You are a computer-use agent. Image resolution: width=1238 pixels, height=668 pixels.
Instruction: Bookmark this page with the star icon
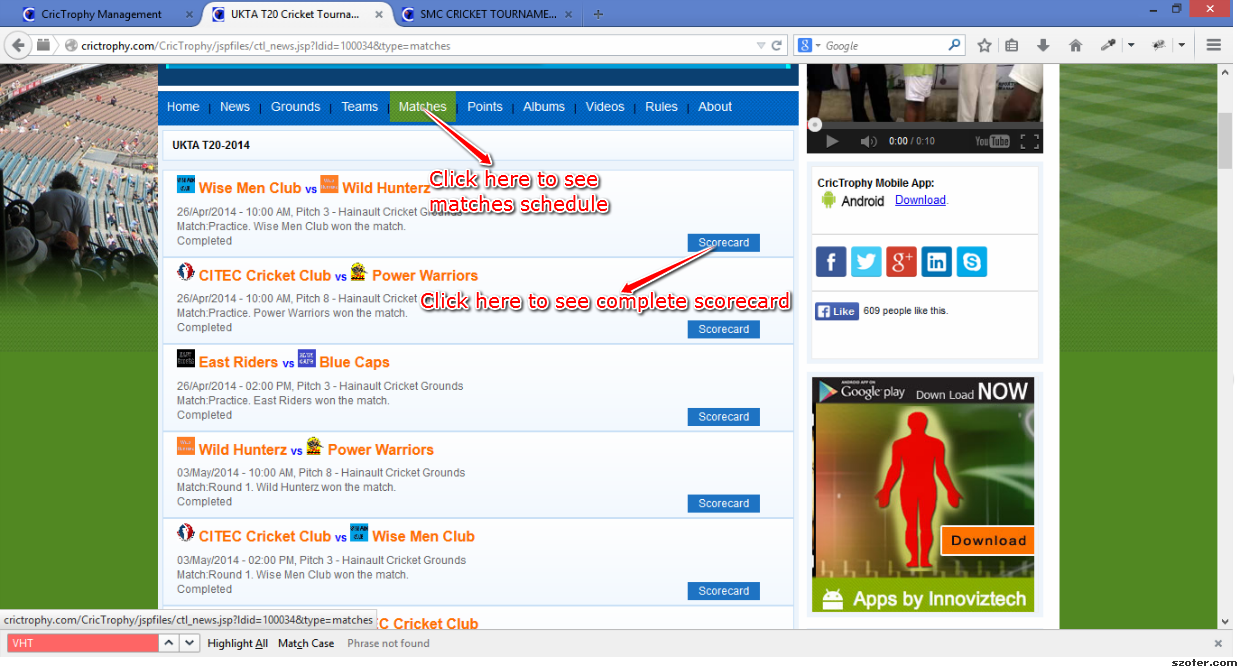pos(984,45)
